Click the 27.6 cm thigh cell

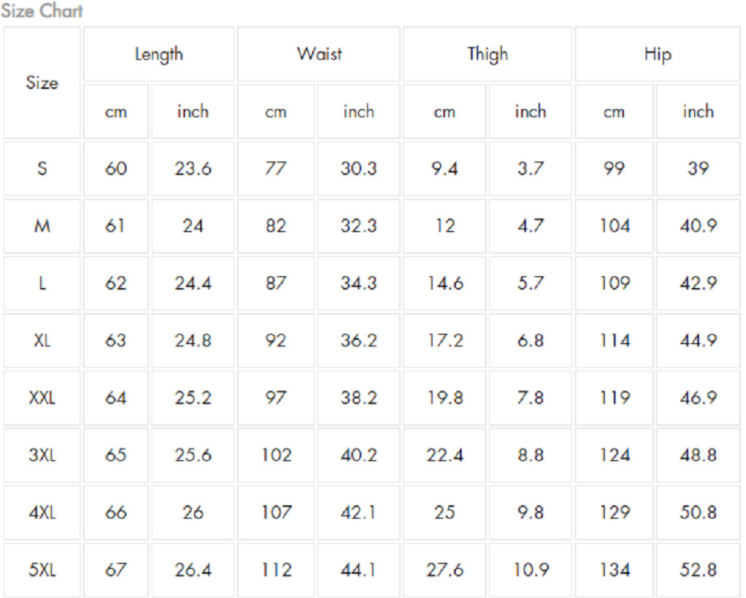(445, 570)
